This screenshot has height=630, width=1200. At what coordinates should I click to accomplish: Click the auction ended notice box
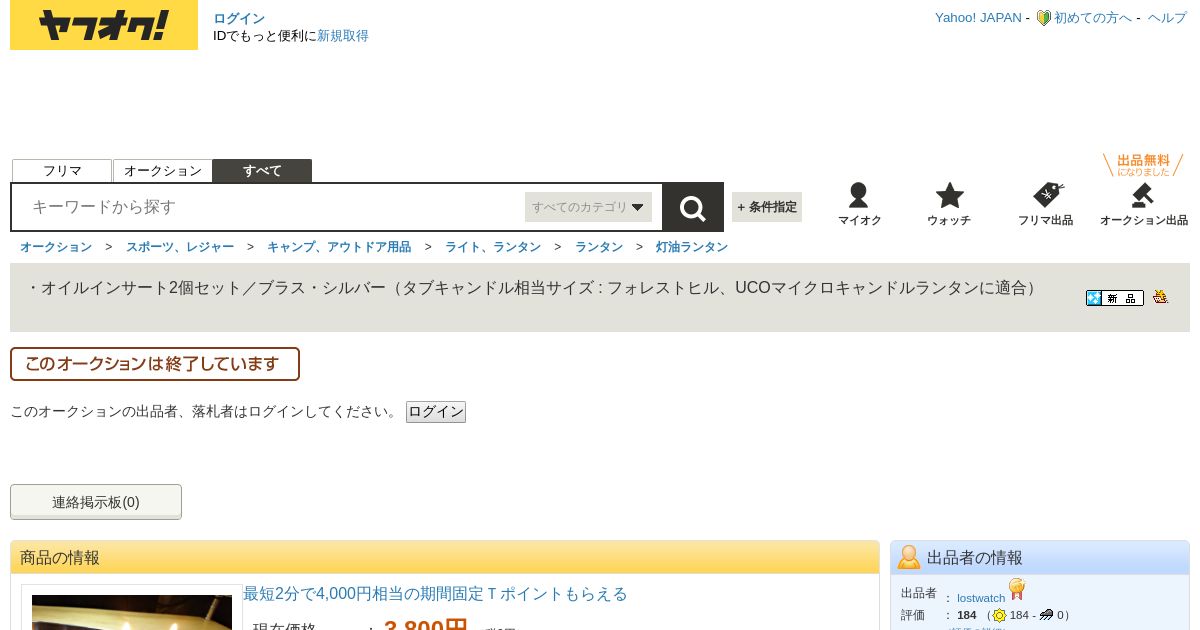pyautogui.click(x=155, y=364)
